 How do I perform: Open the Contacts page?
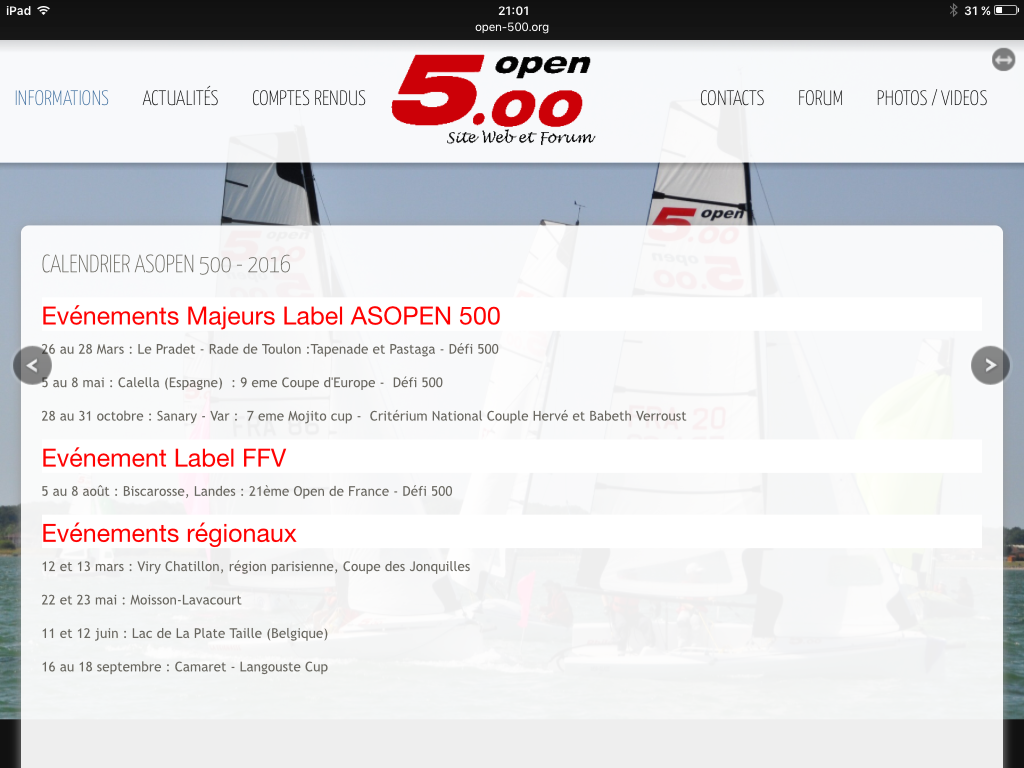pos(732,98)
